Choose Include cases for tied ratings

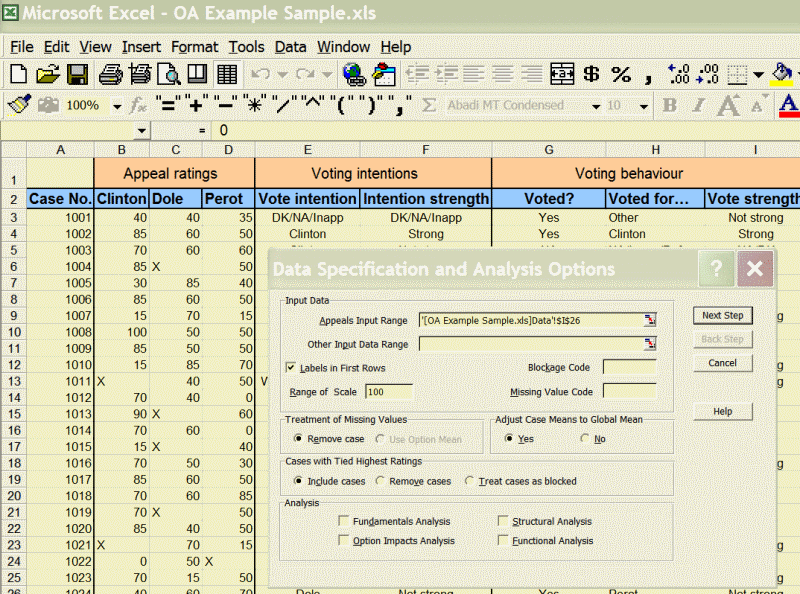(298, 481)
